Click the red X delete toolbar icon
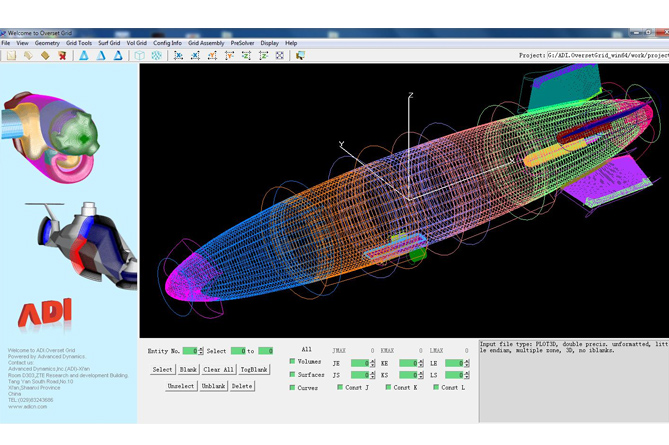Screen dimensions: 669x445 (x=62, y=56)
